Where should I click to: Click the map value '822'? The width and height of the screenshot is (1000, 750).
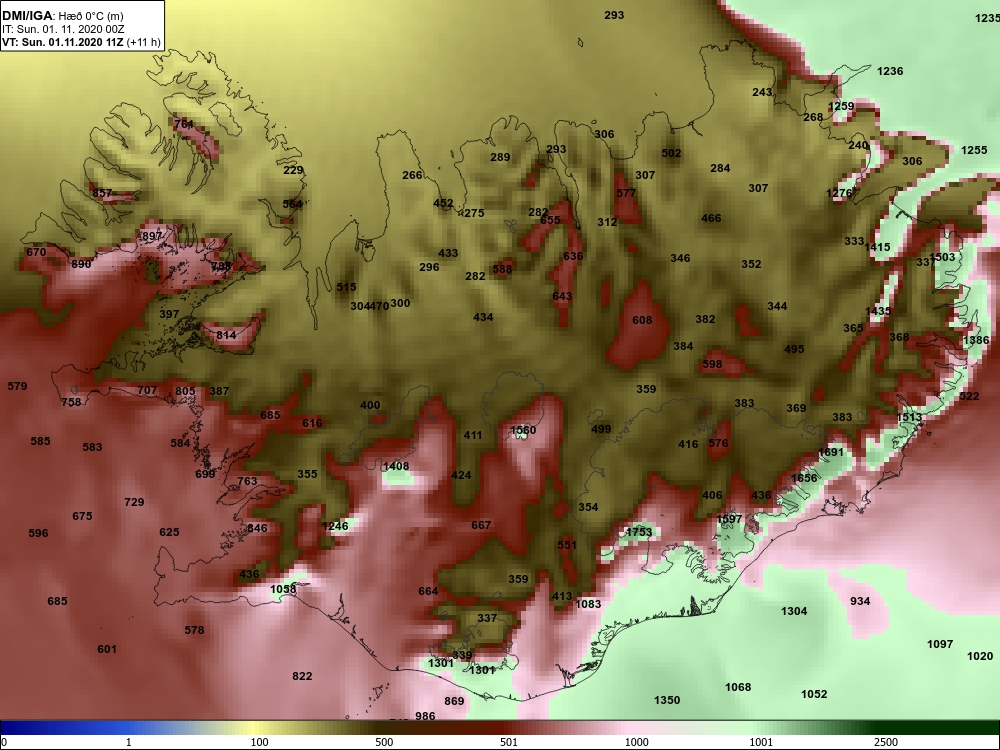[x=302, y=675]
